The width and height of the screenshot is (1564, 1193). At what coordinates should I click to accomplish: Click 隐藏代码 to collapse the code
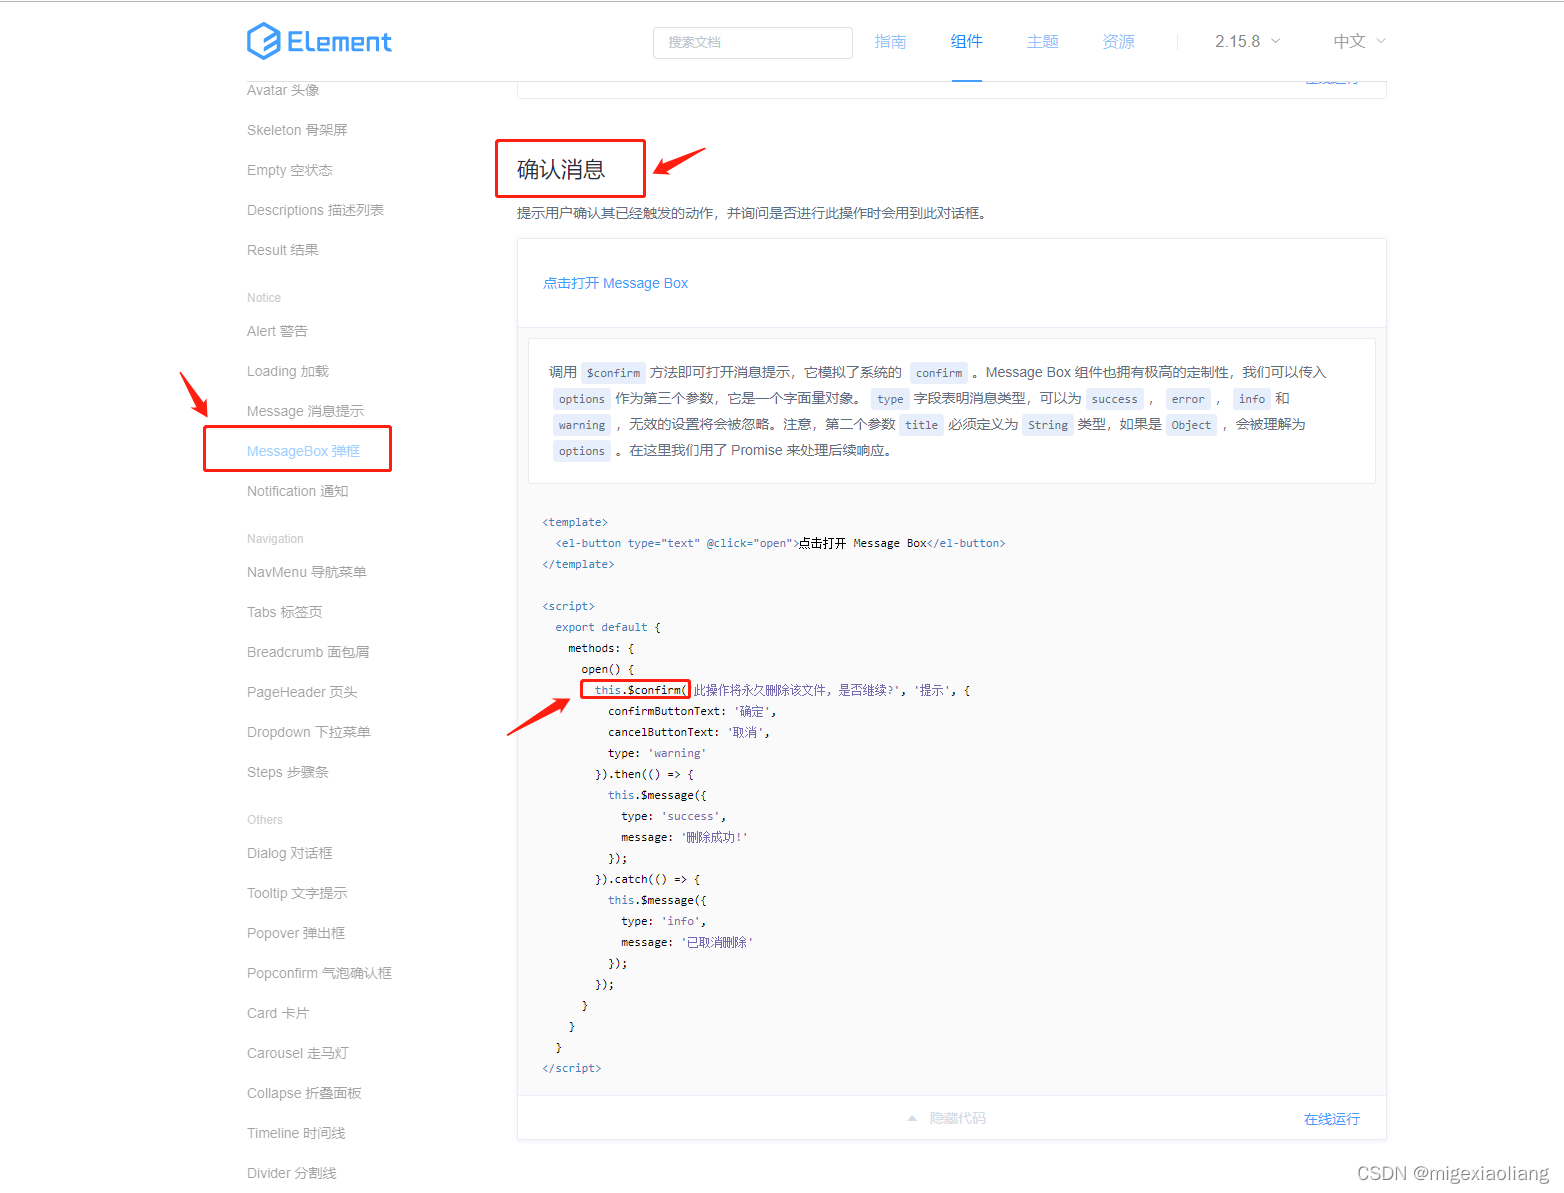pos(957,1118)
